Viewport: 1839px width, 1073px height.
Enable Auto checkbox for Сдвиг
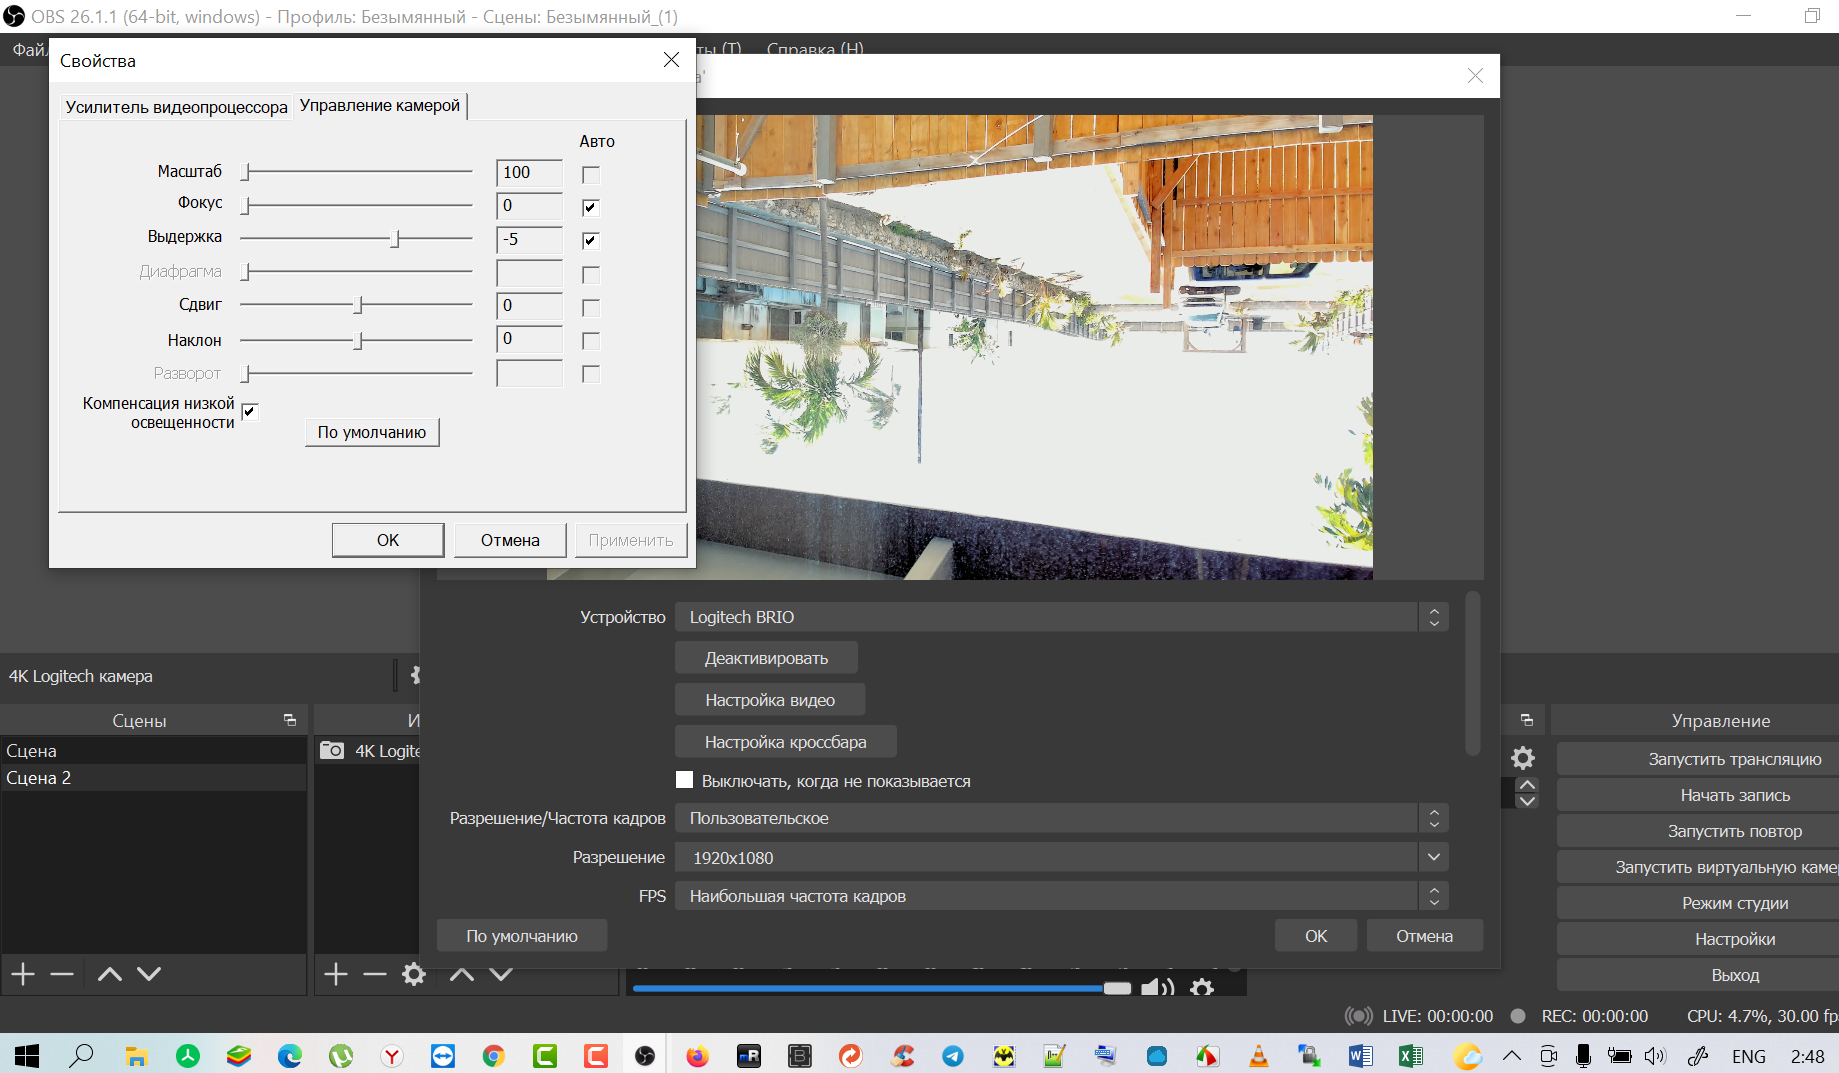pyautogui.click(x=591, y=307)
